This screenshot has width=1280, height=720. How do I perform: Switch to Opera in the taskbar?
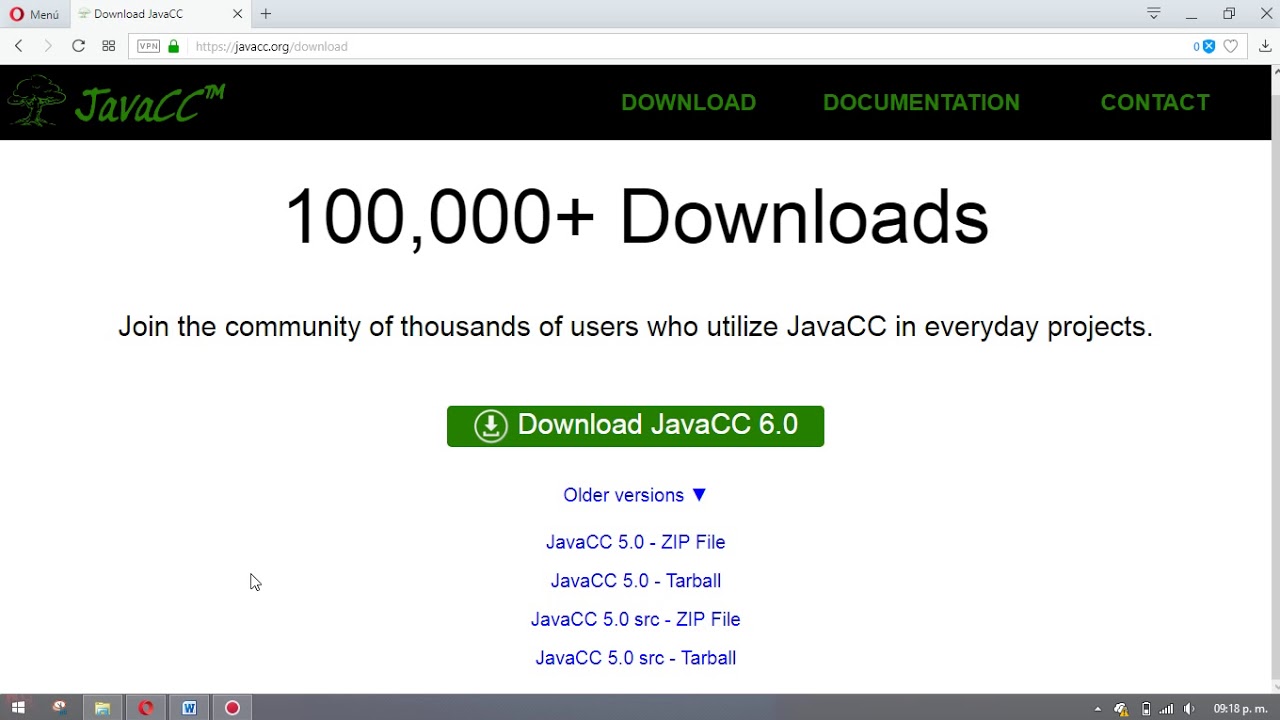click(146, 708)
